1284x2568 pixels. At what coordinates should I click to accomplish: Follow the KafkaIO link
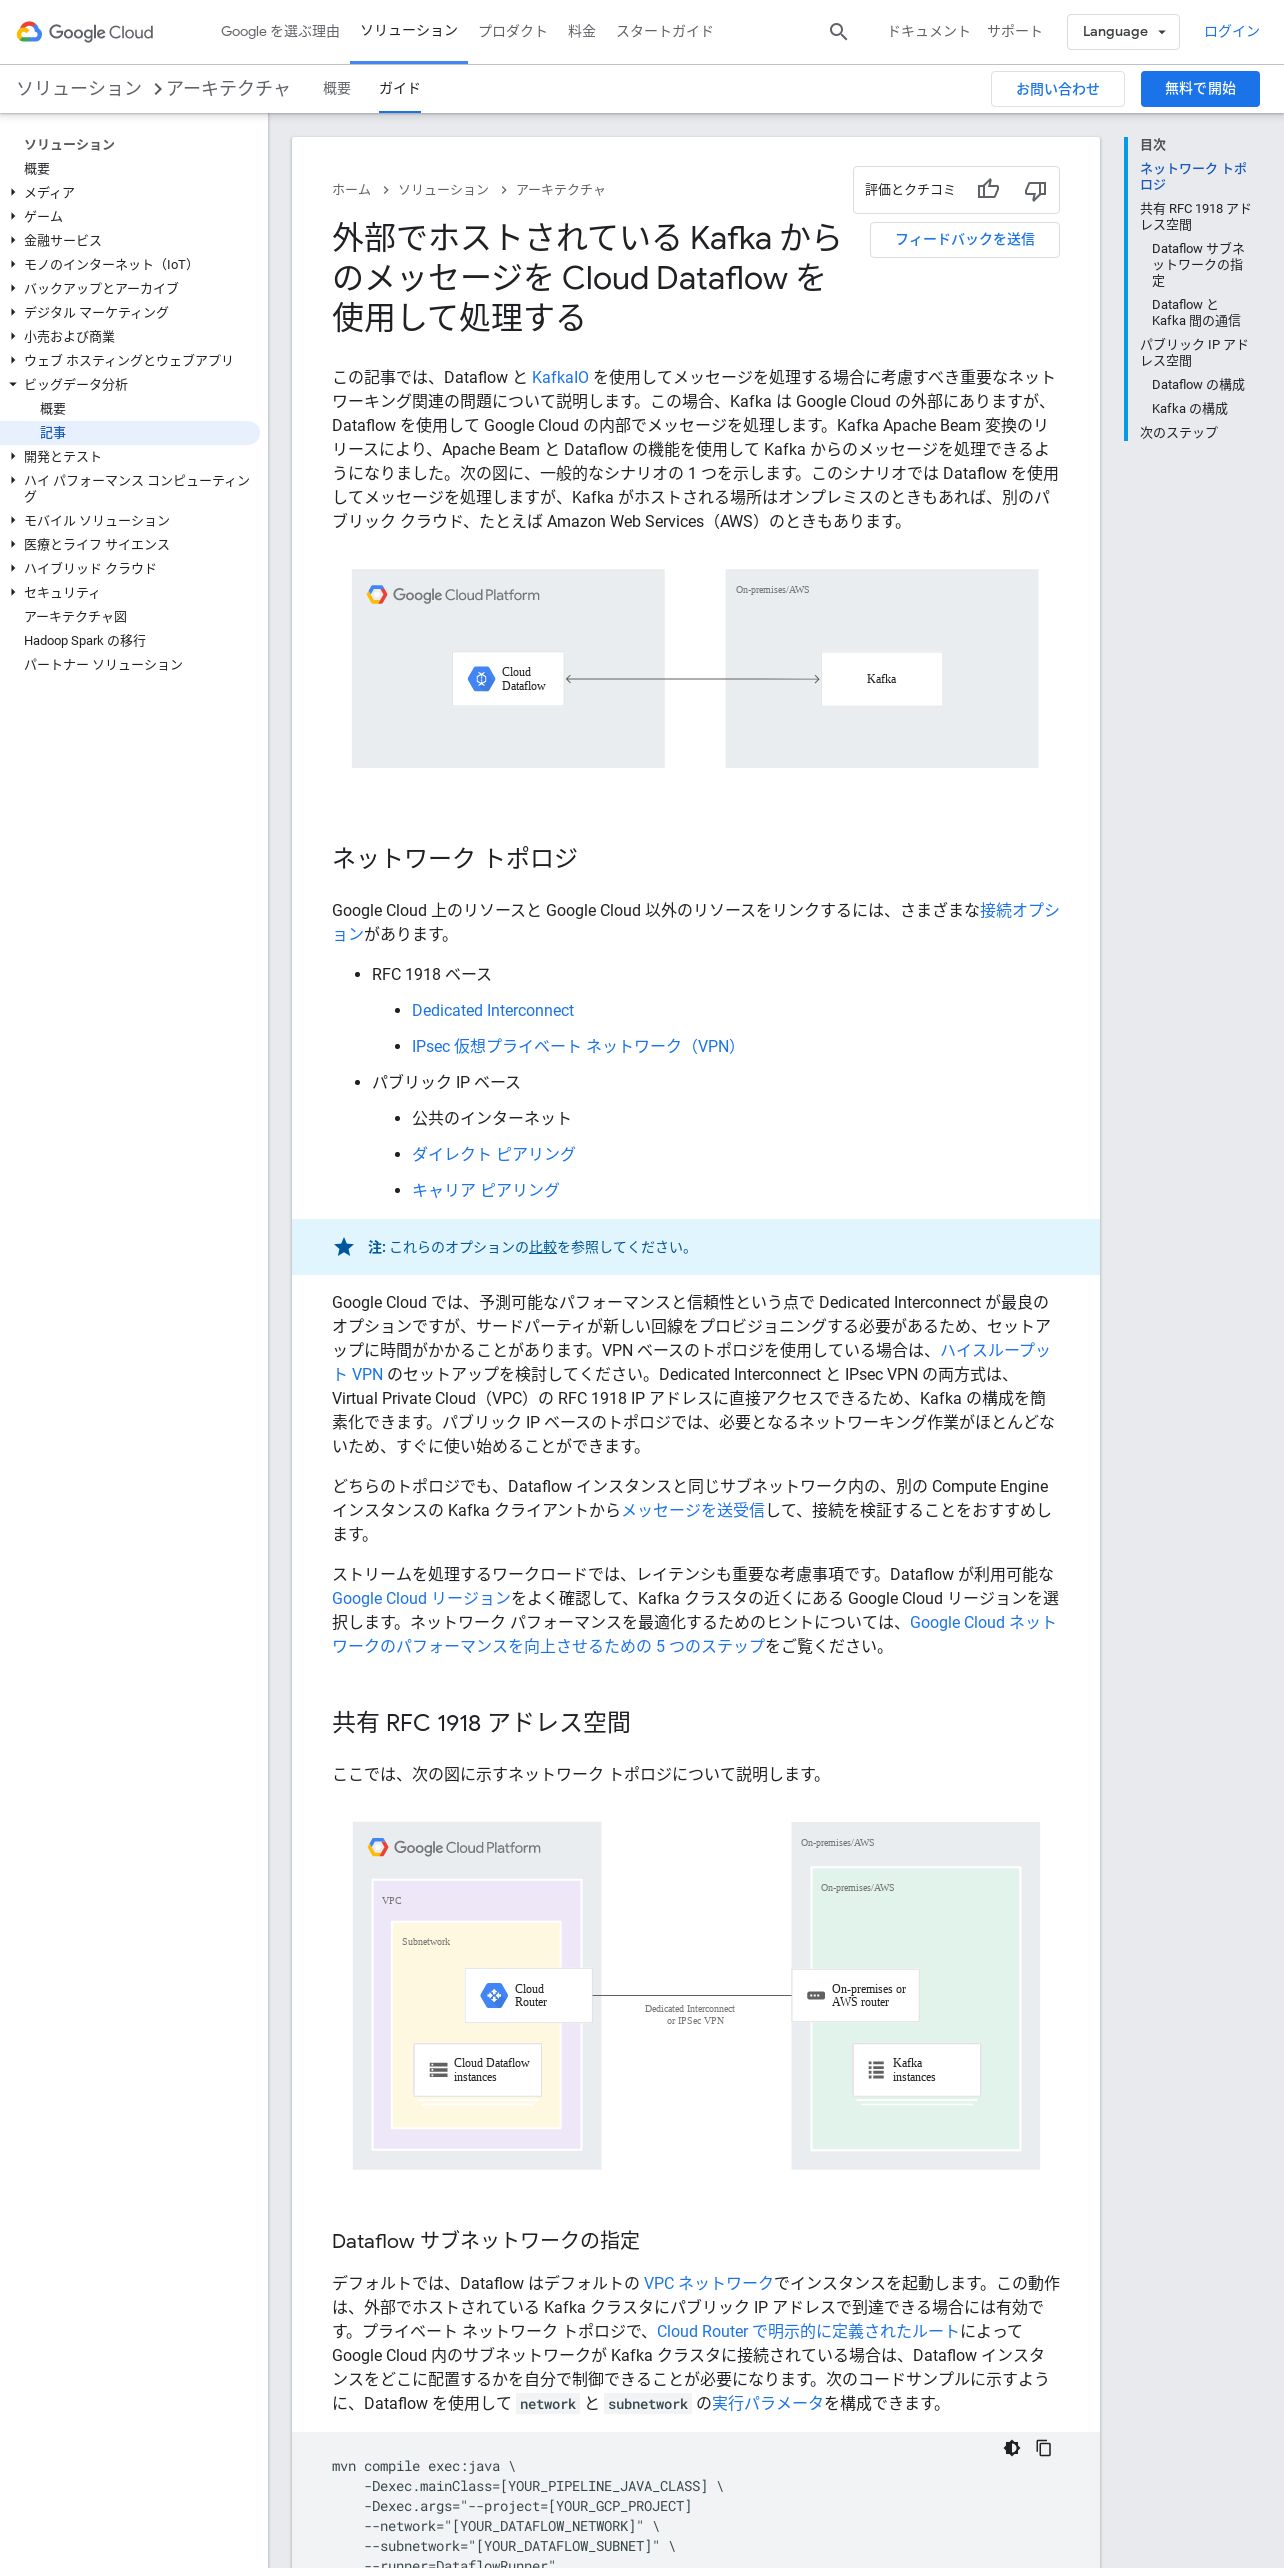[x=560, y=377]
